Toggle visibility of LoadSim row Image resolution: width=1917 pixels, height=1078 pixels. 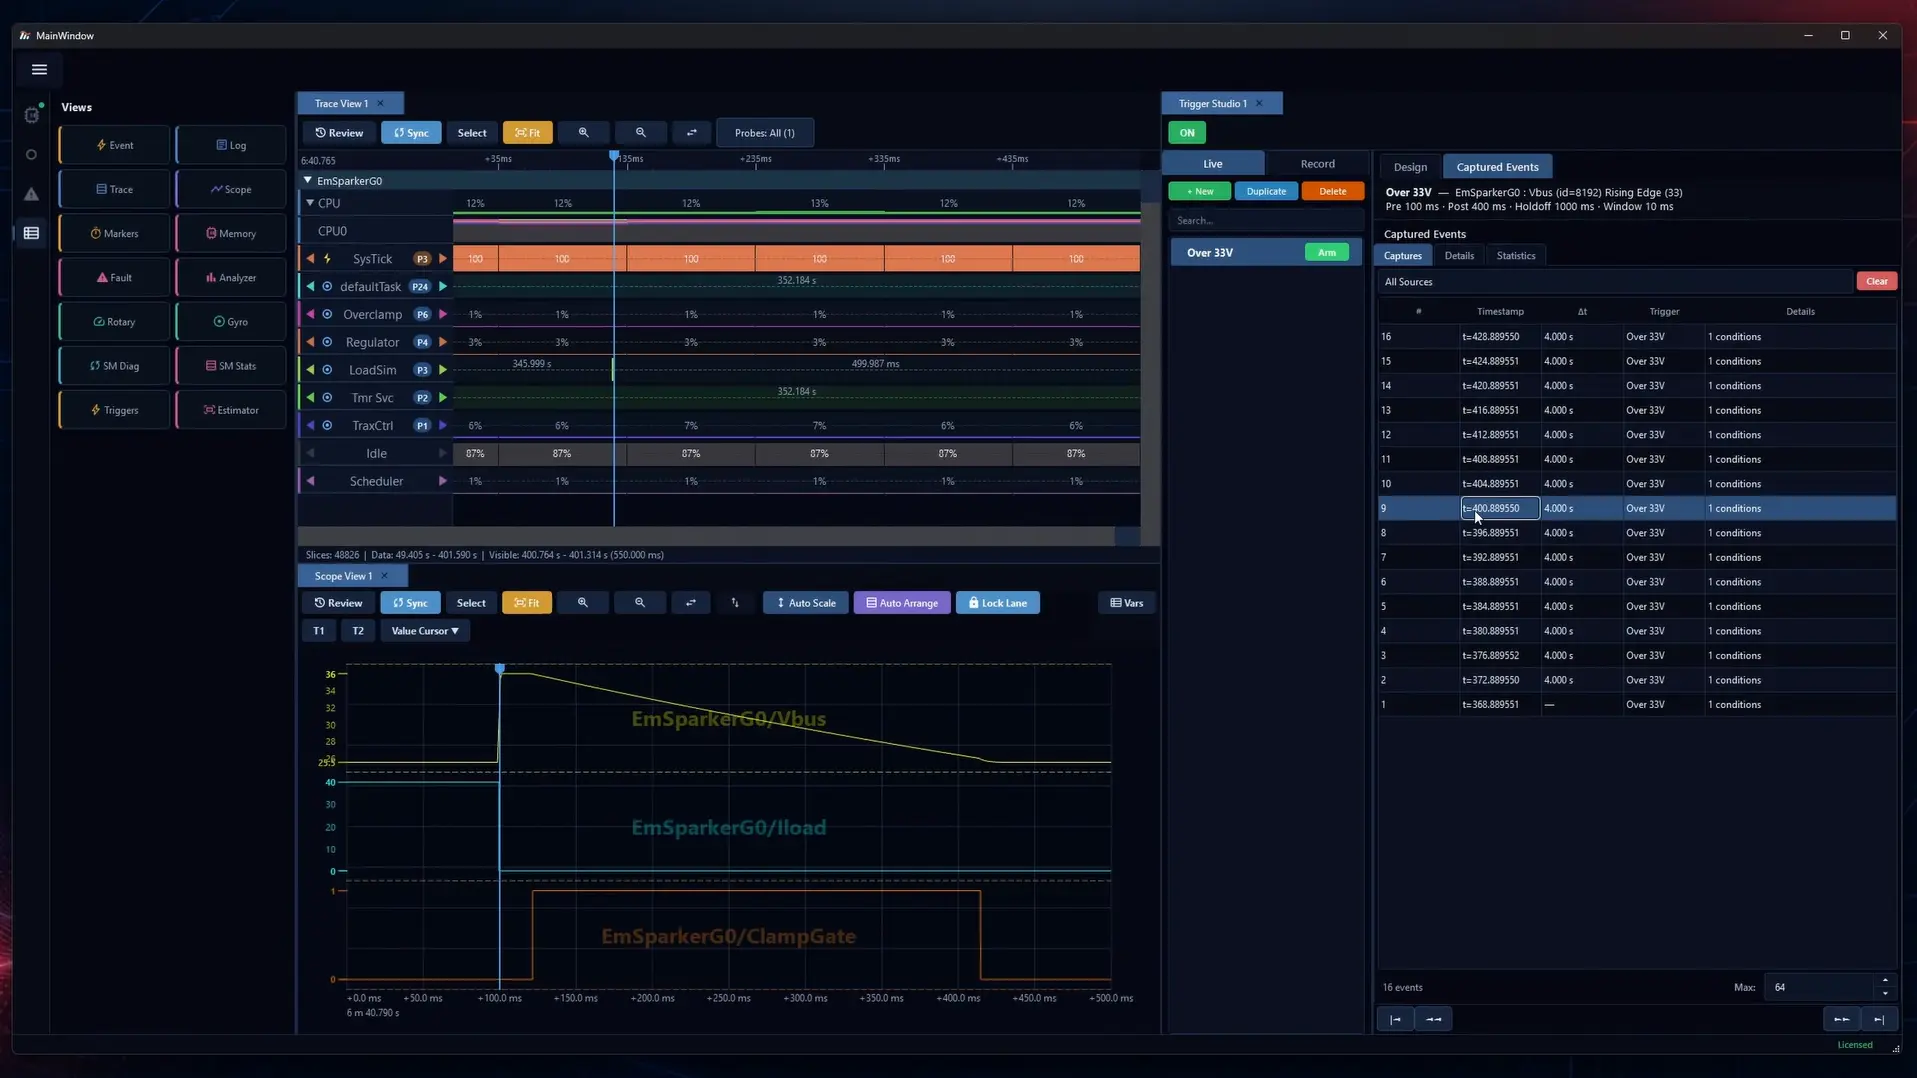(x=327, y=370)
